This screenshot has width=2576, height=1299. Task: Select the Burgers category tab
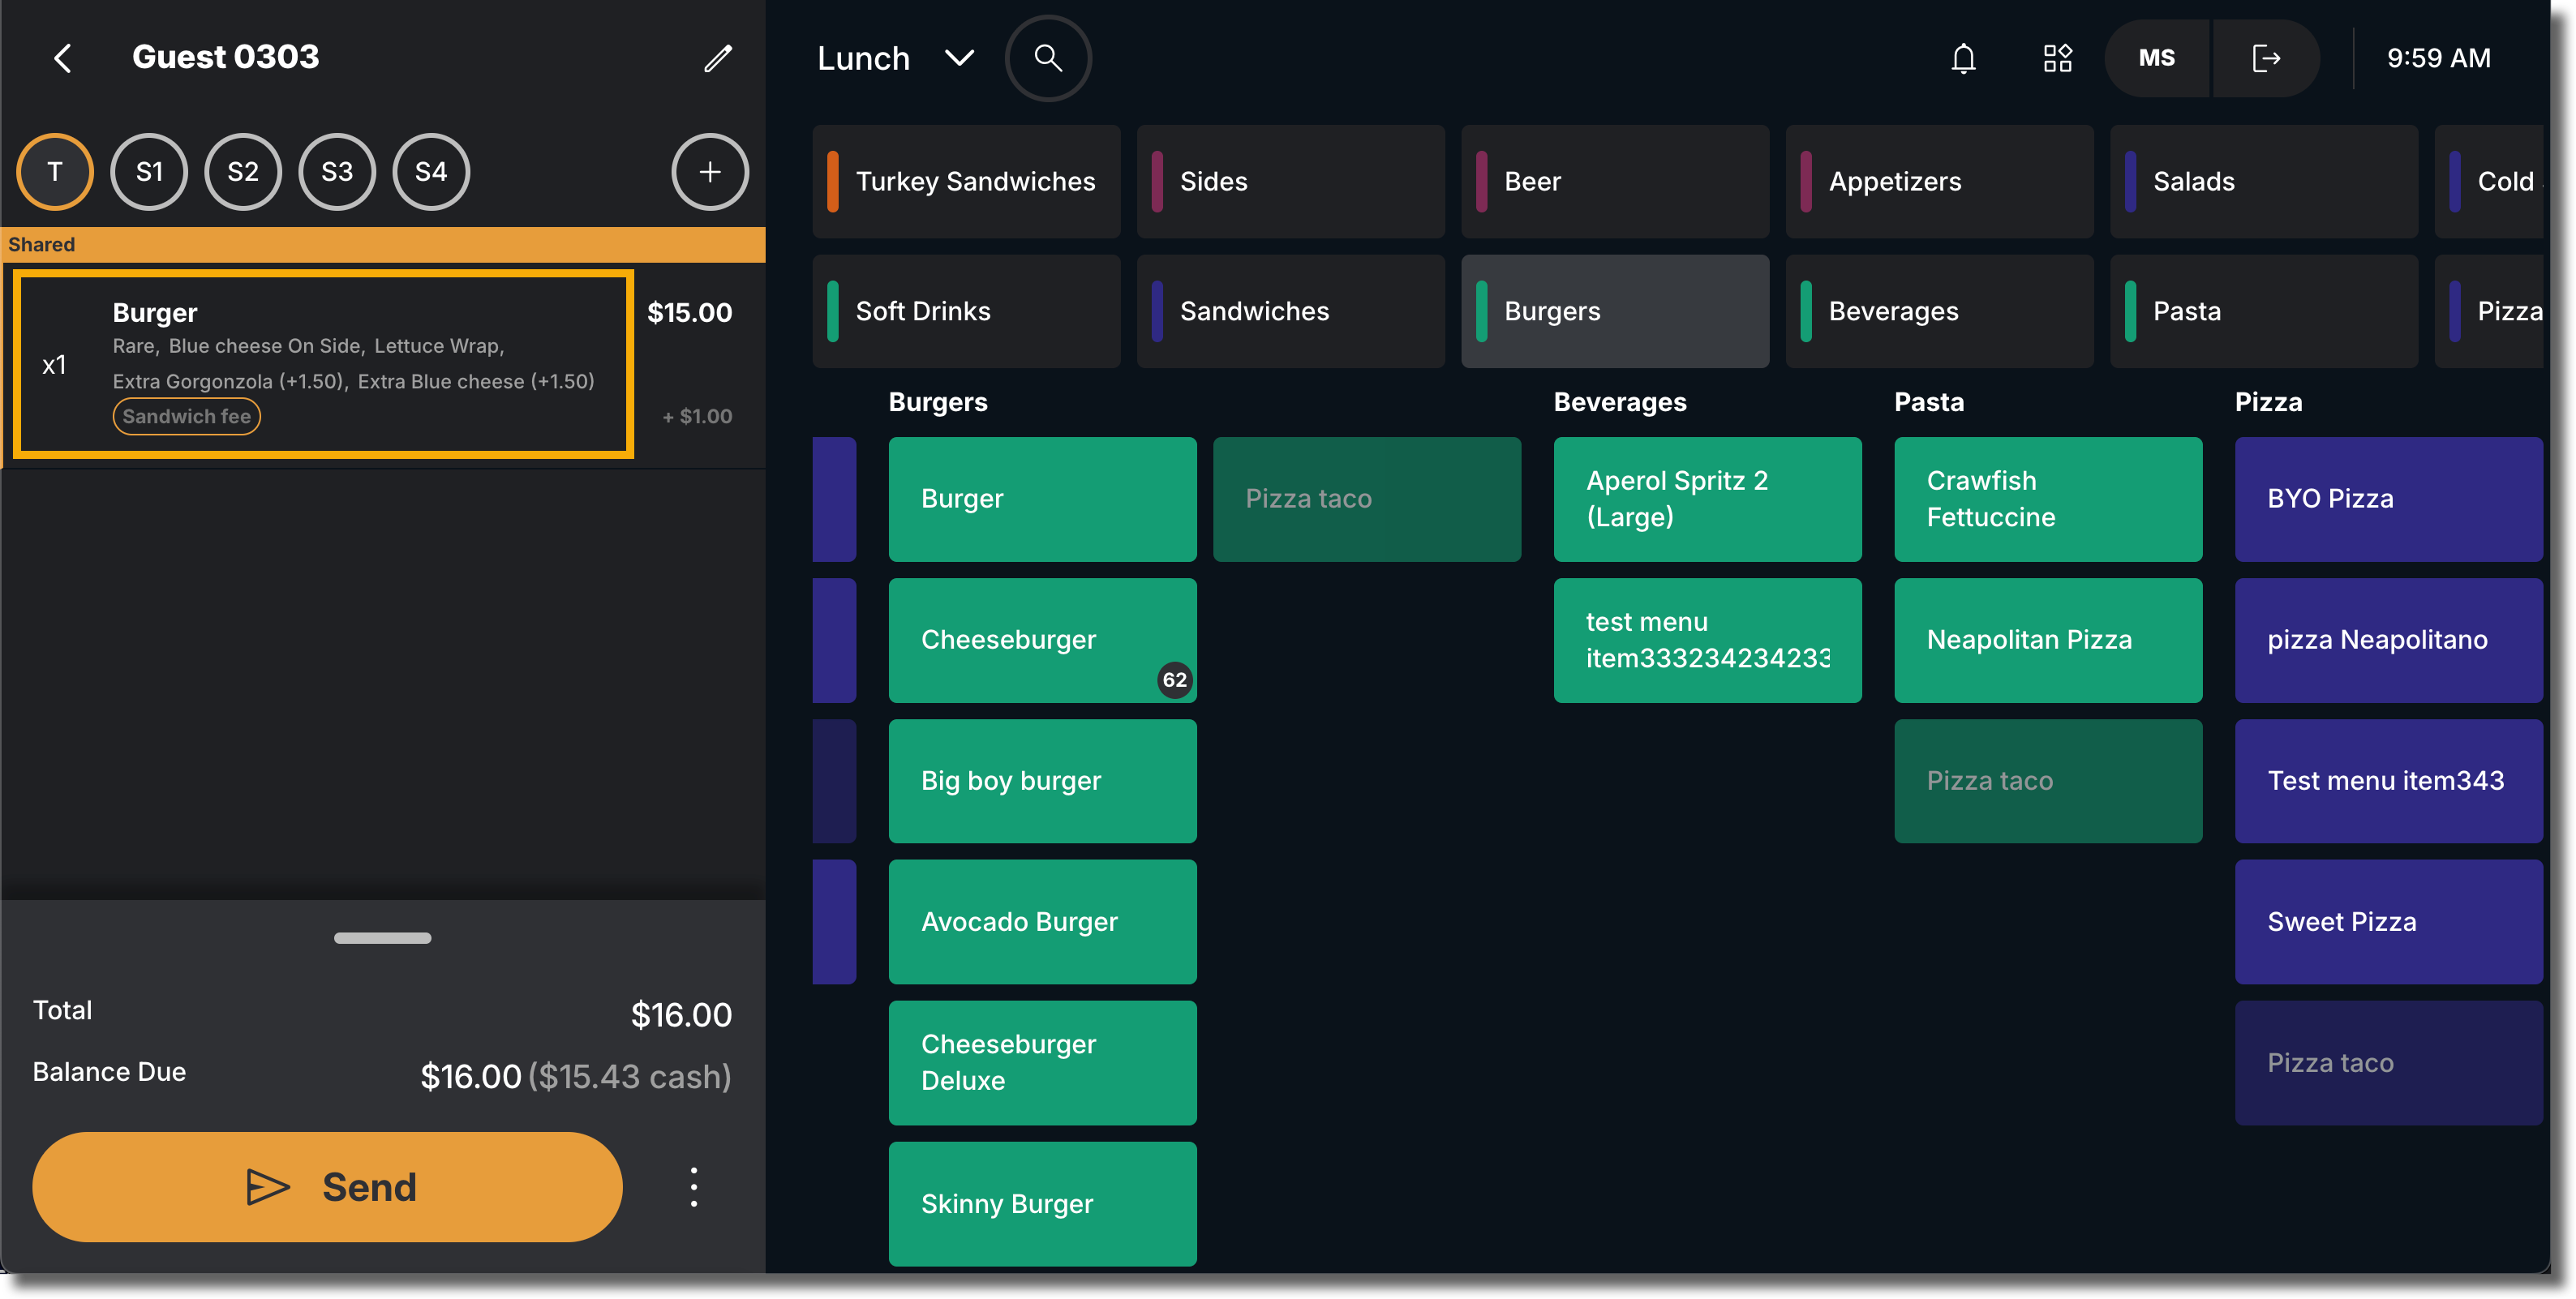pyautogui.click(x=1615, y=311)
